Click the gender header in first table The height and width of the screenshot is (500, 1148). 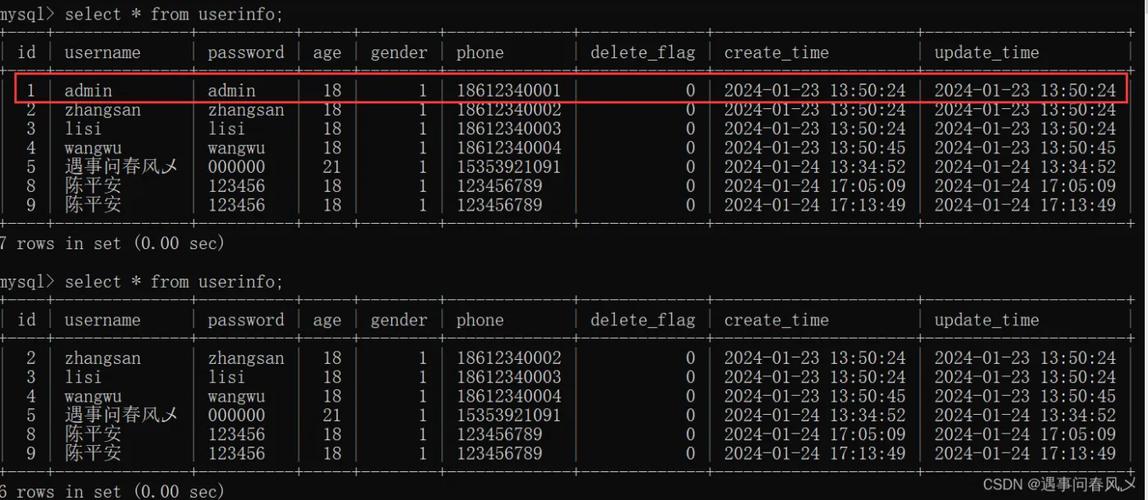399,52
